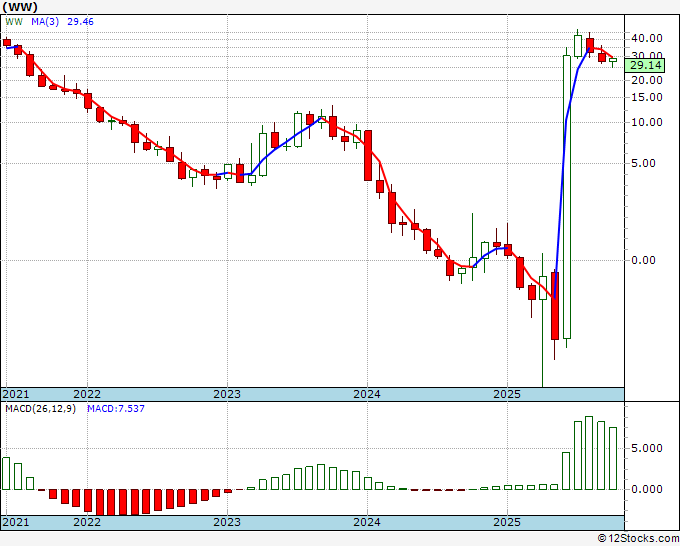Click the tallest green MACD histogram bar
This screenshot has height=546, width=680.
click(x=589, y=453)
